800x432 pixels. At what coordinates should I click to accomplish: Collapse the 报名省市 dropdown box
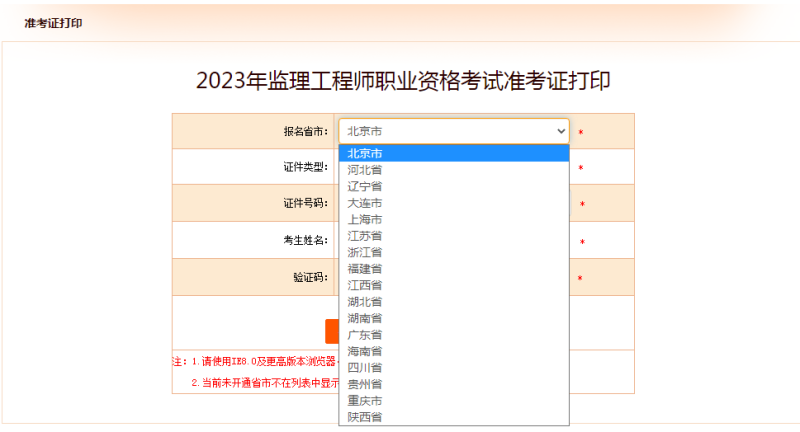(453, 131)
